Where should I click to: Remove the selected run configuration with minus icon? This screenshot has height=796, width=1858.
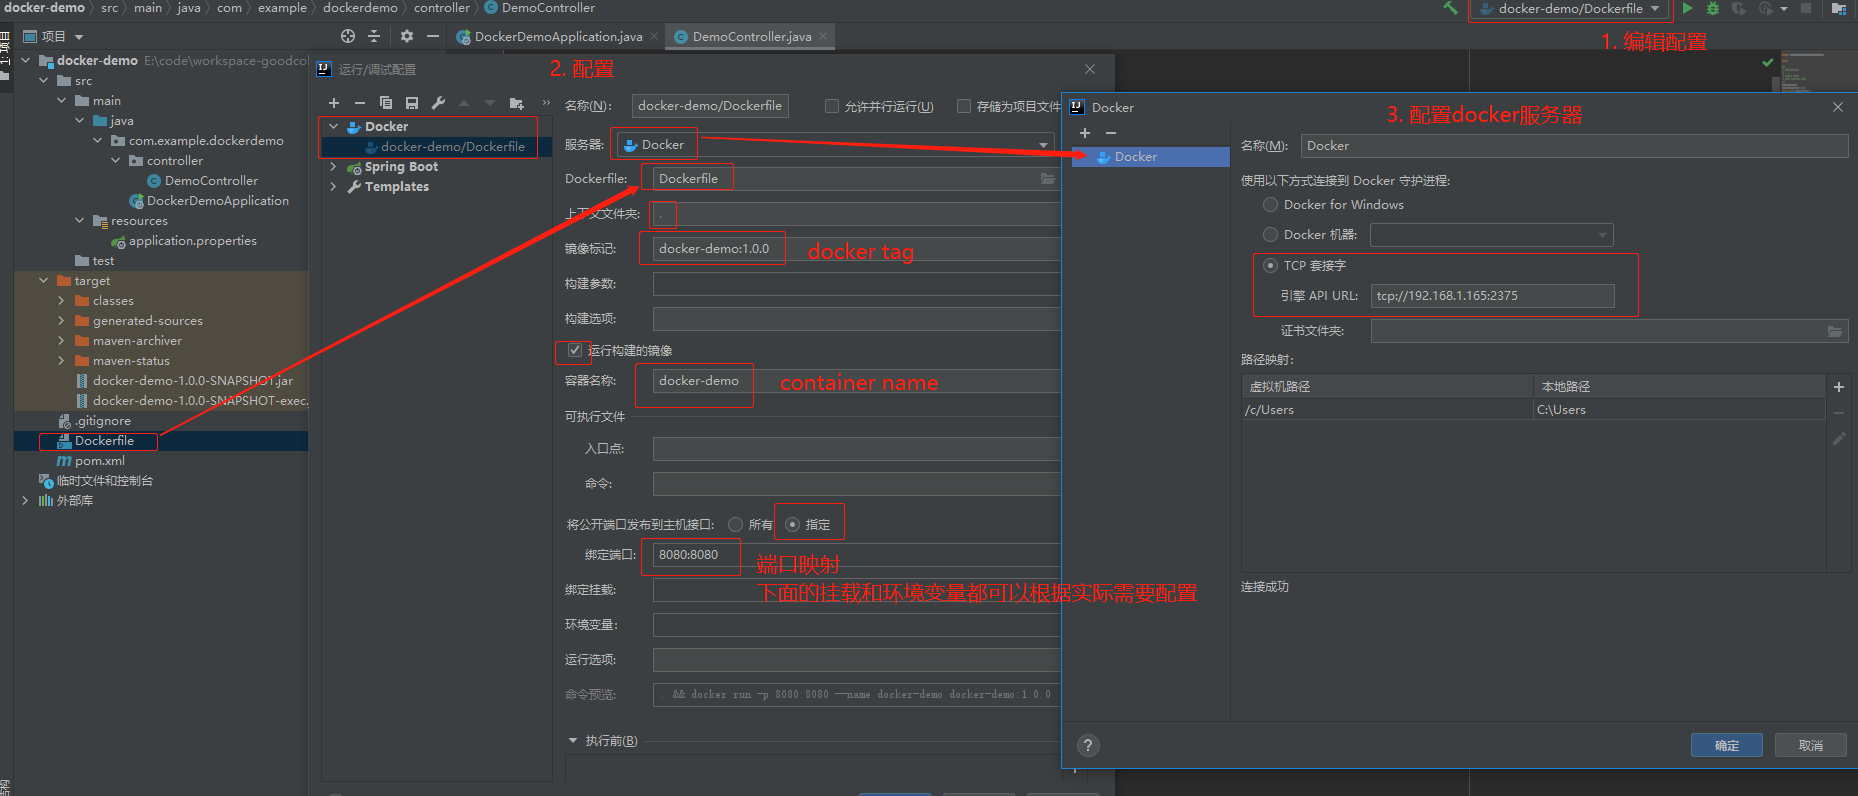[x=360, y=103]
